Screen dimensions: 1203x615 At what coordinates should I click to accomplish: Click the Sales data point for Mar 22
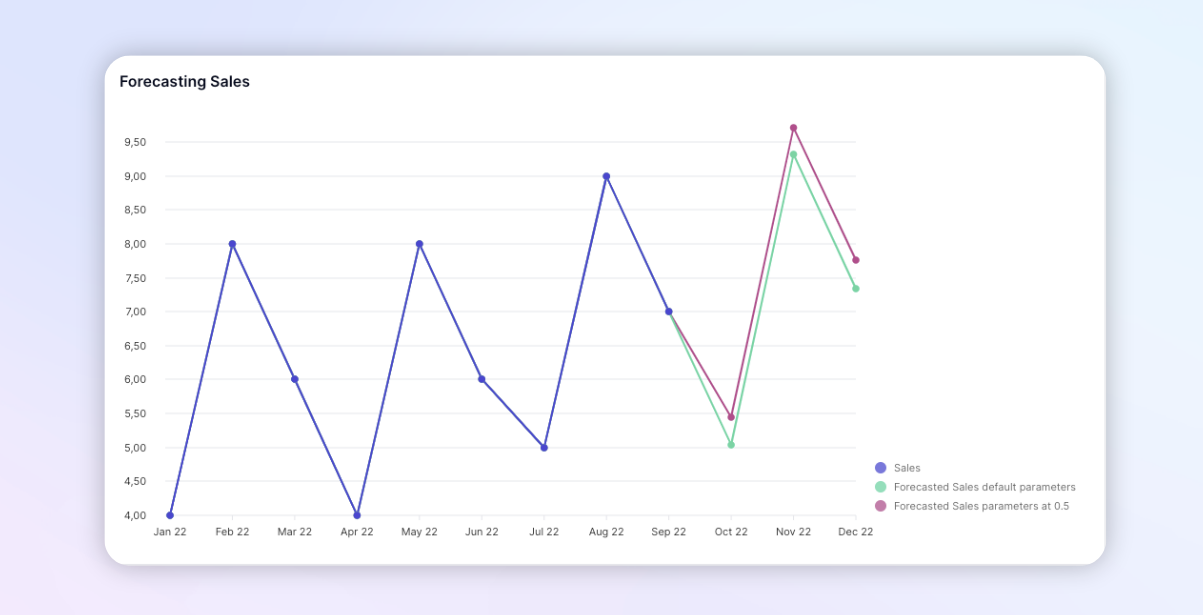295,379
